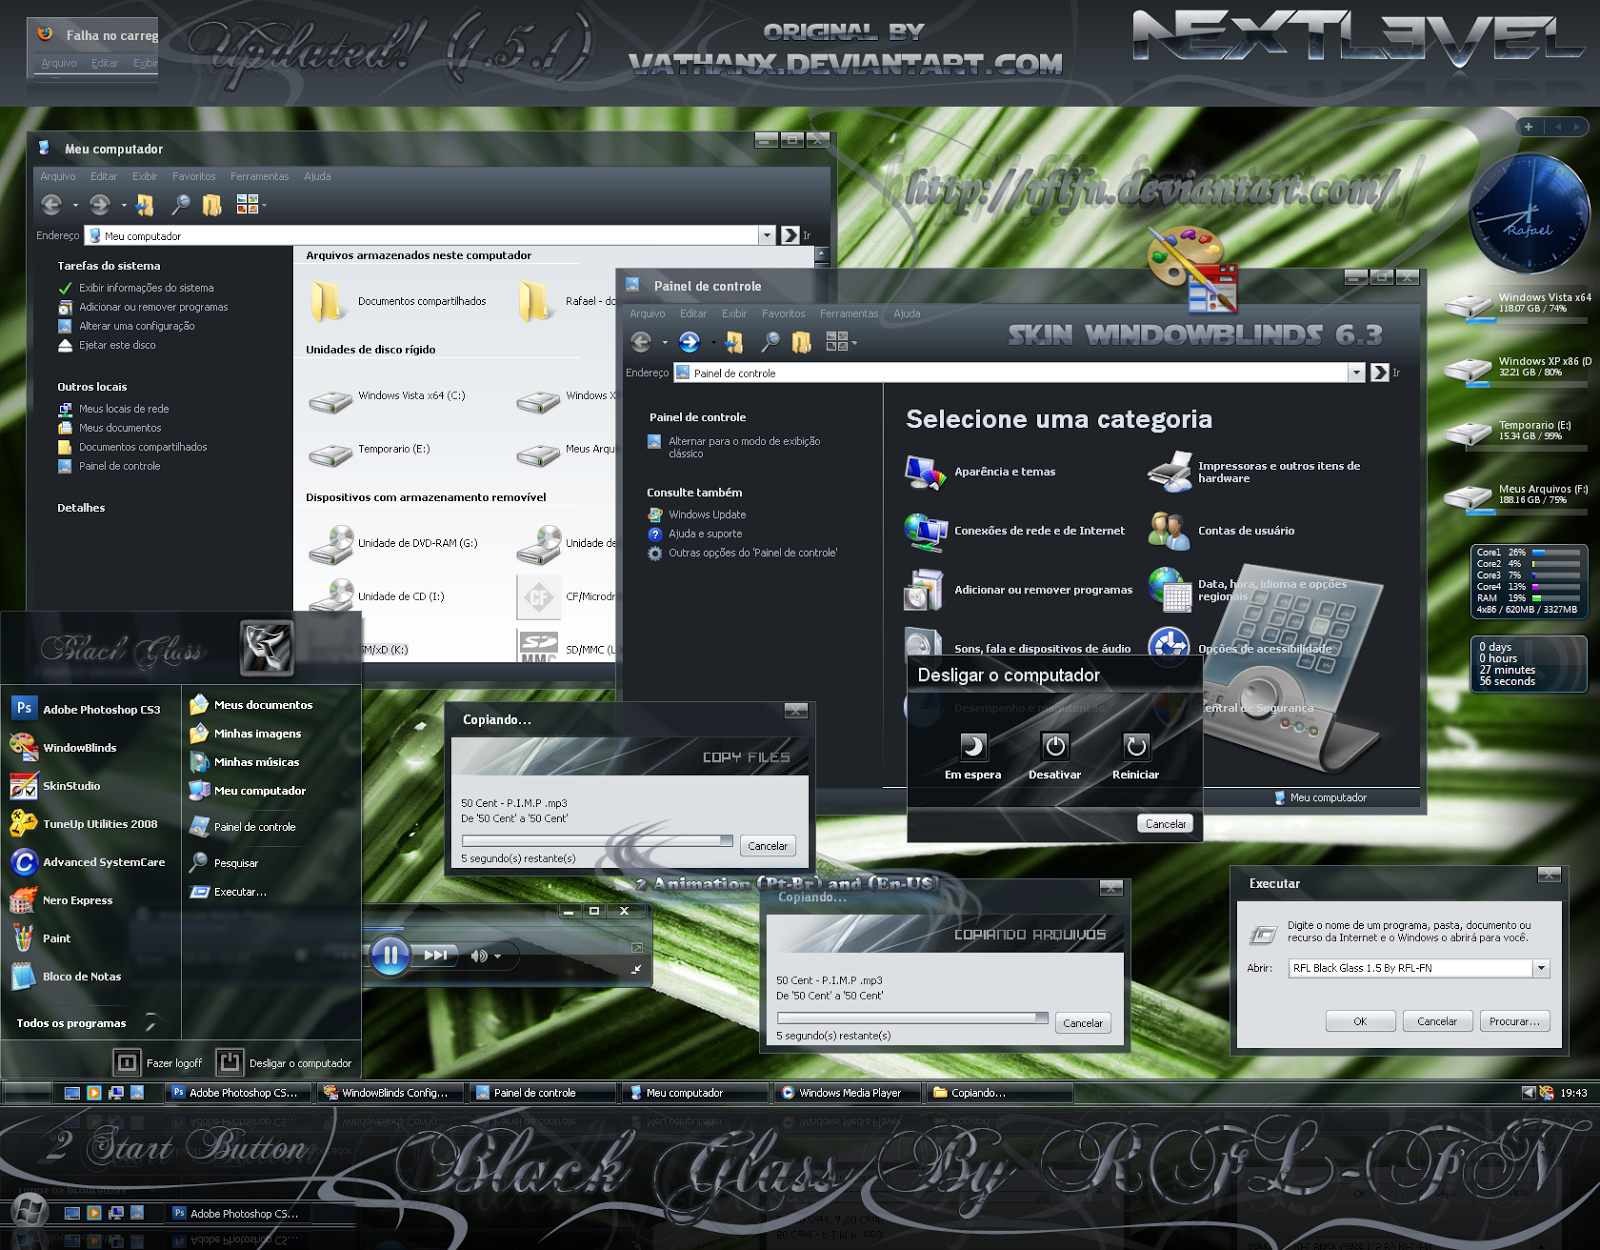Click Ir go arrow in Painel de controle
Viewport: 1600px width, 1250px height.
coord(1380,372)
